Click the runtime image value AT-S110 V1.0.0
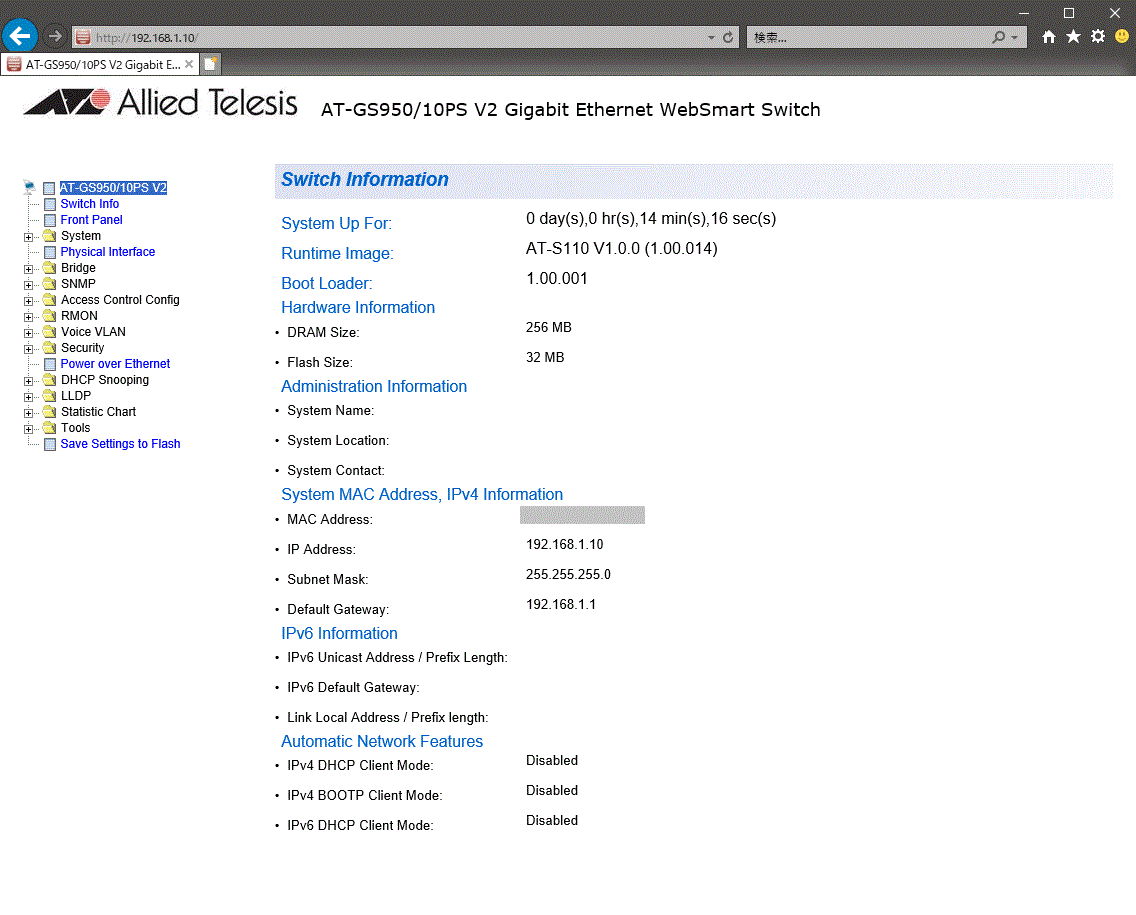 coord(622,248)
